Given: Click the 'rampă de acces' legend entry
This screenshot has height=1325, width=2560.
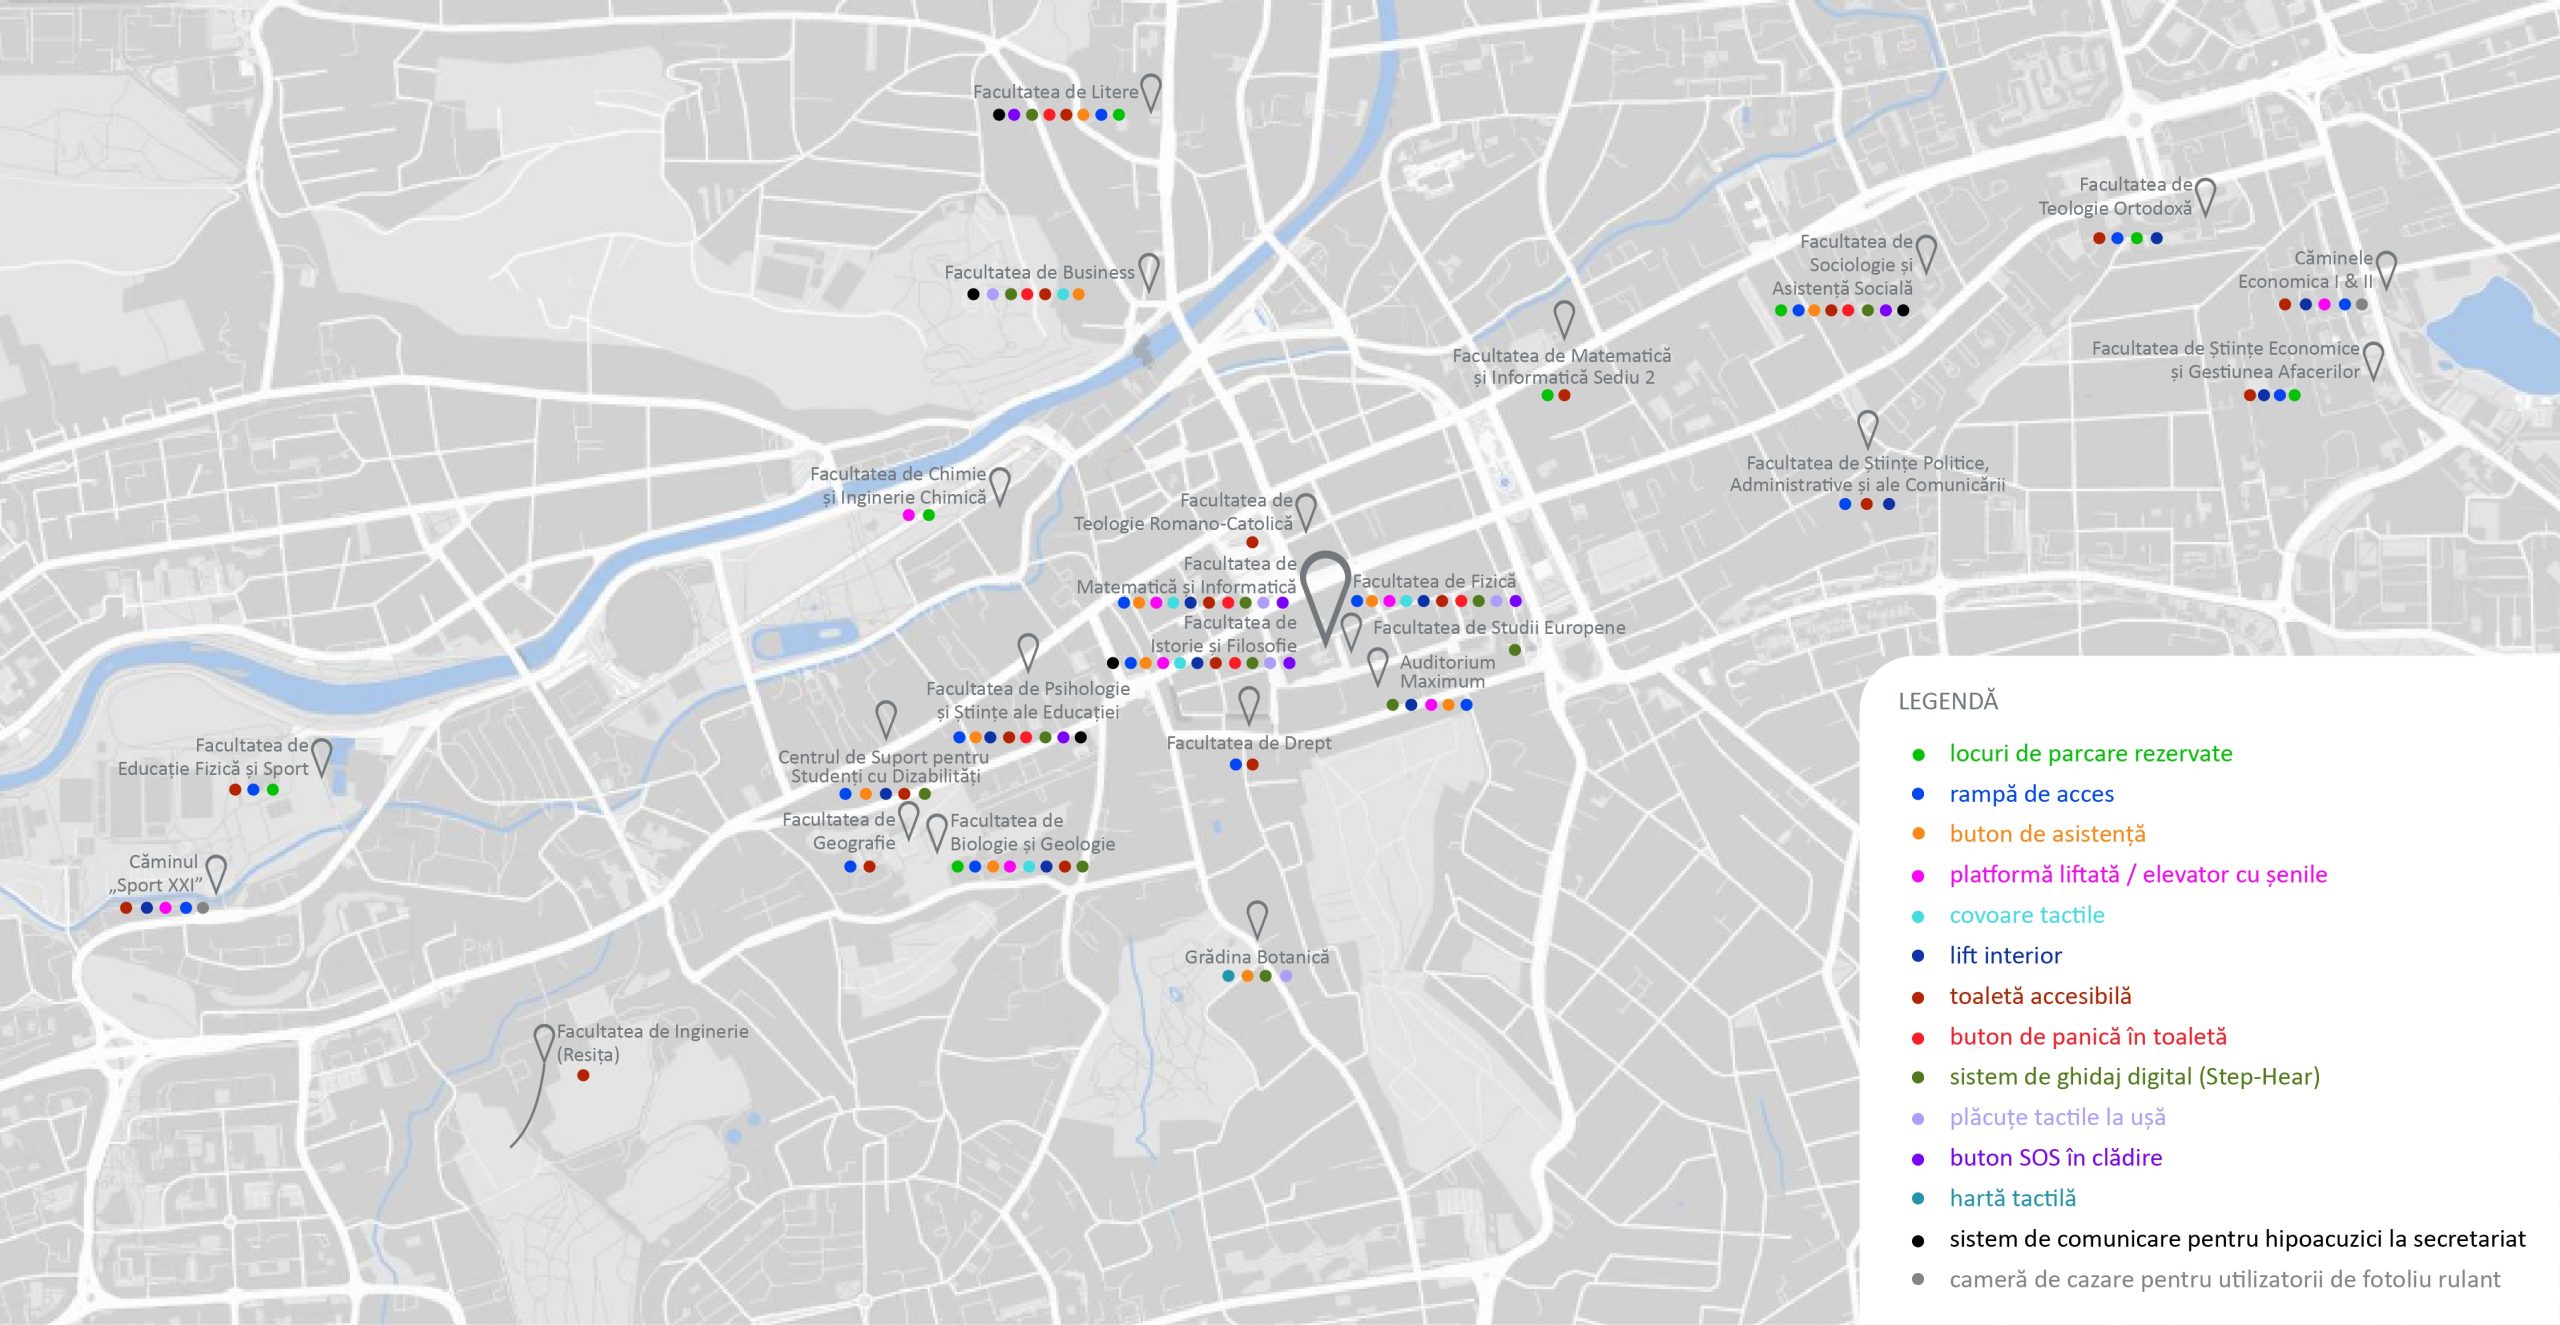Looking at the screenshot, I should tap(2031, 794).
